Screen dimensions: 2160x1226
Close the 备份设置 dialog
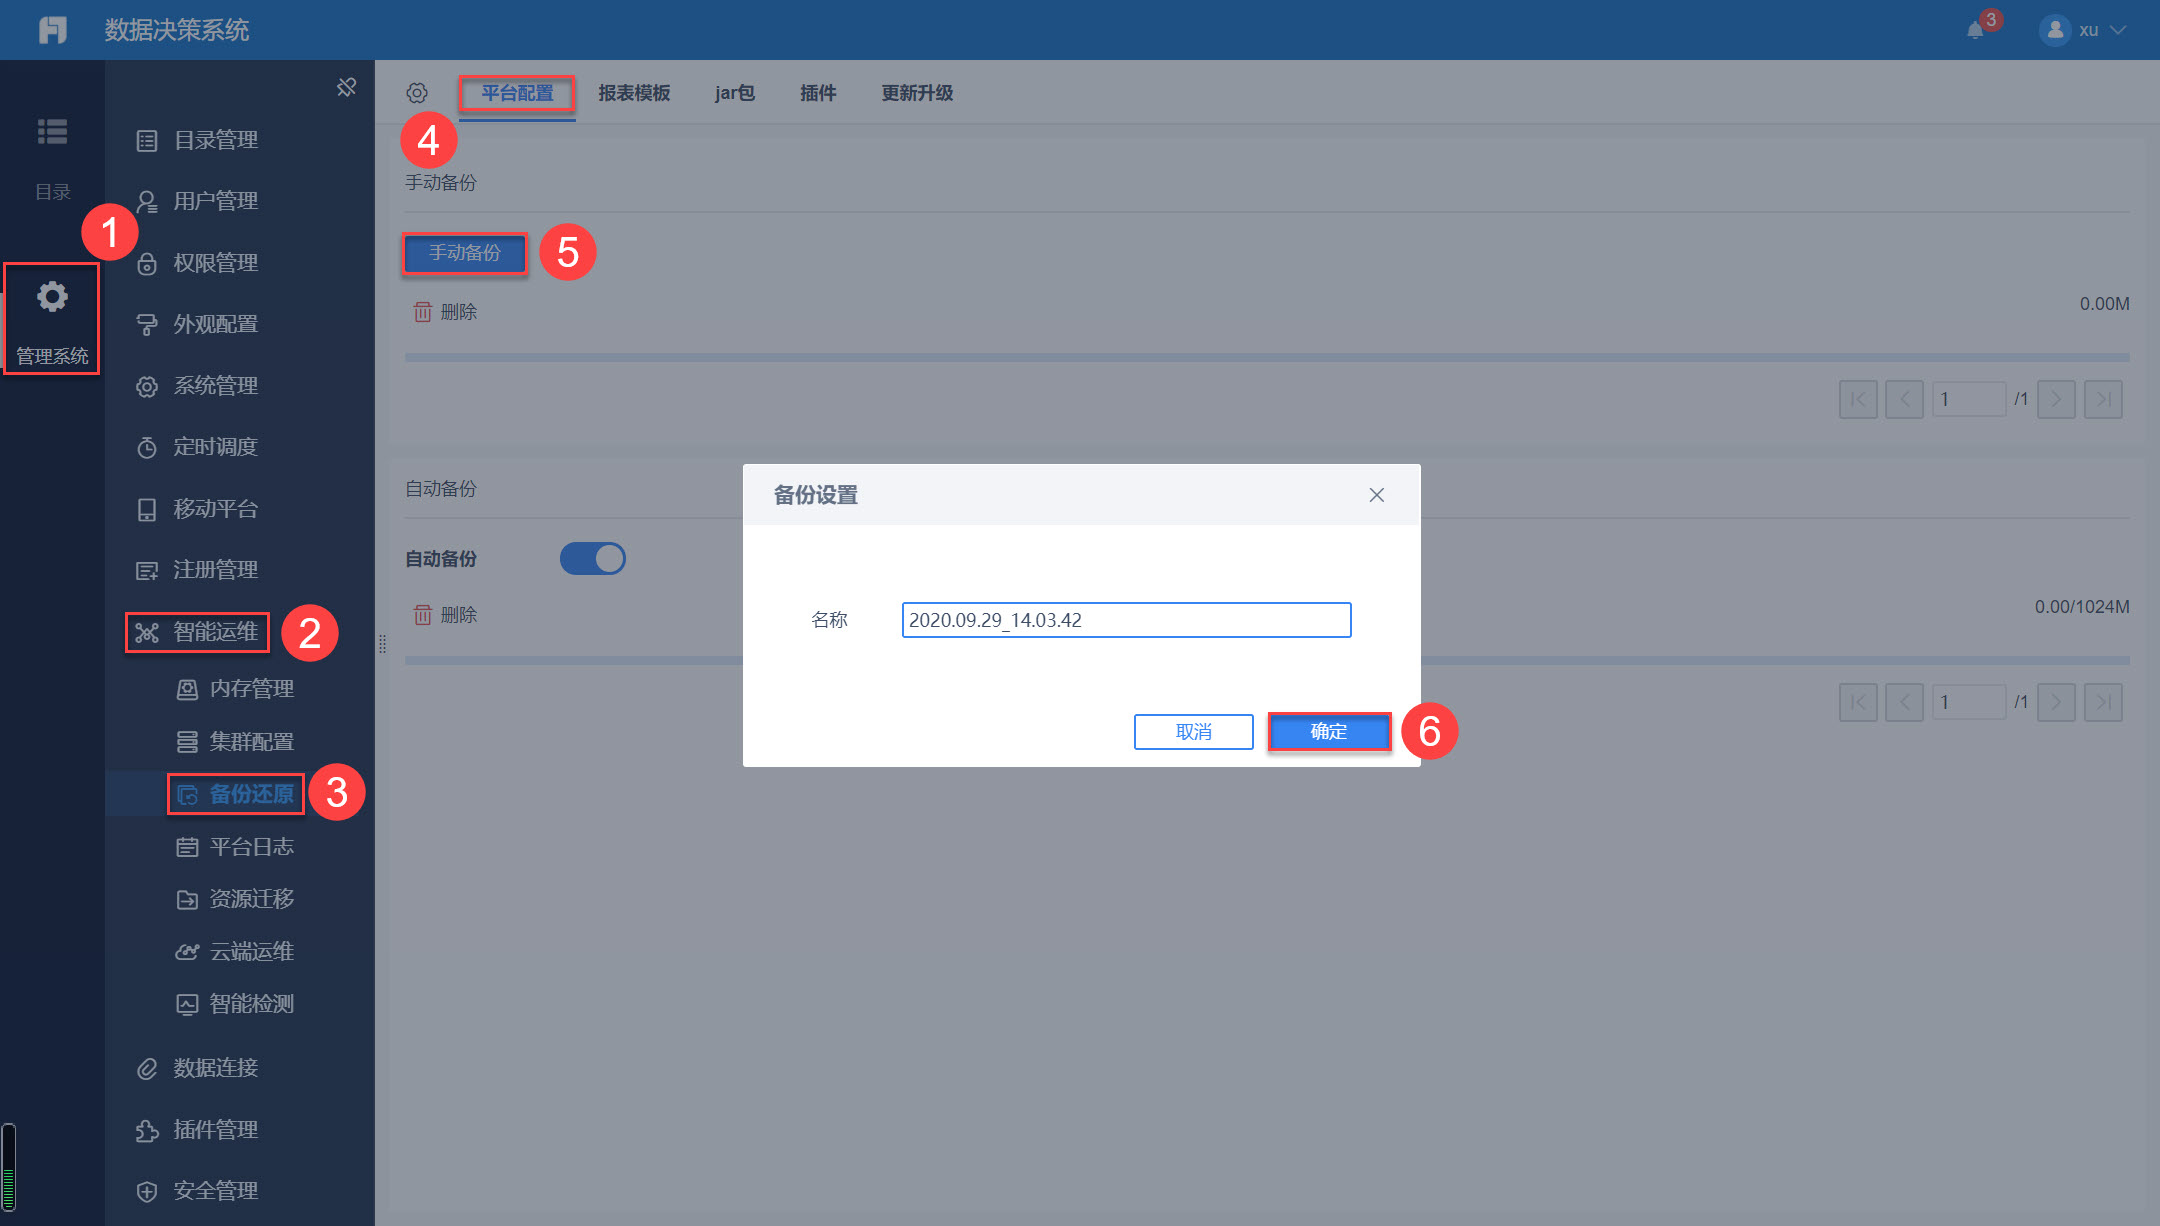point(1377,495)
